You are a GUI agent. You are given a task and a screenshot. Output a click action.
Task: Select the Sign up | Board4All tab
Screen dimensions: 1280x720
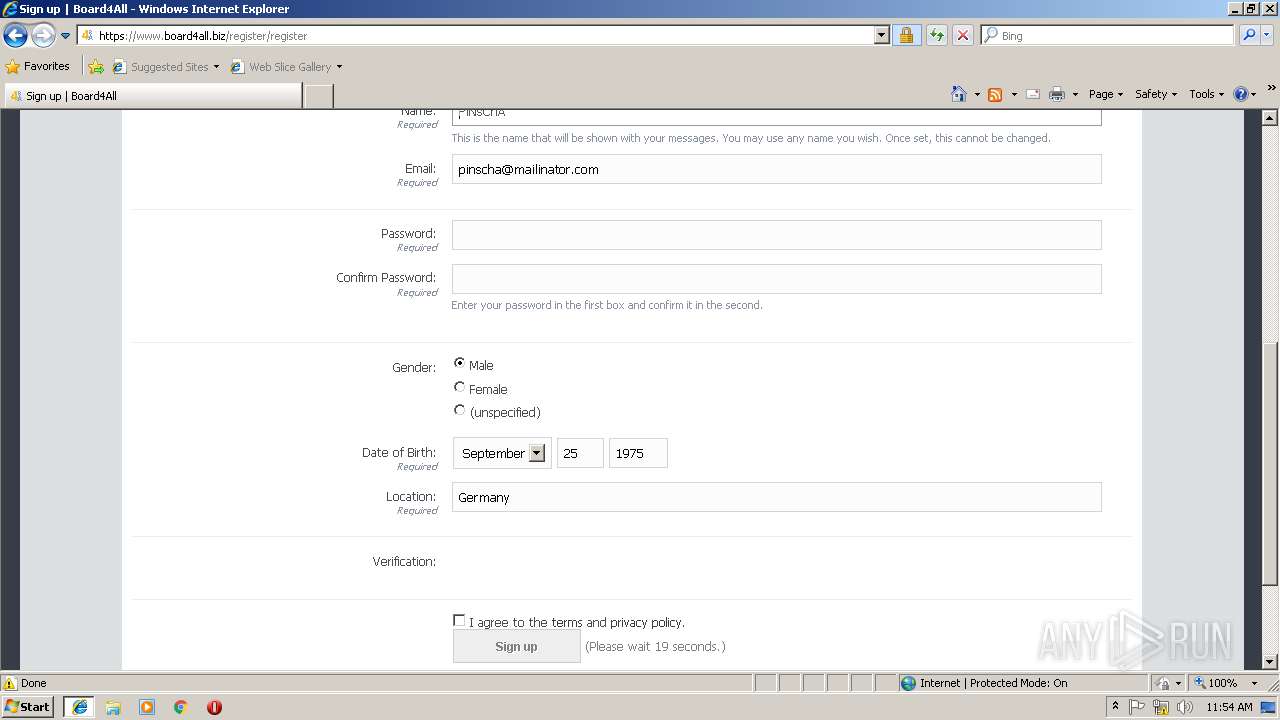(152, 96)
